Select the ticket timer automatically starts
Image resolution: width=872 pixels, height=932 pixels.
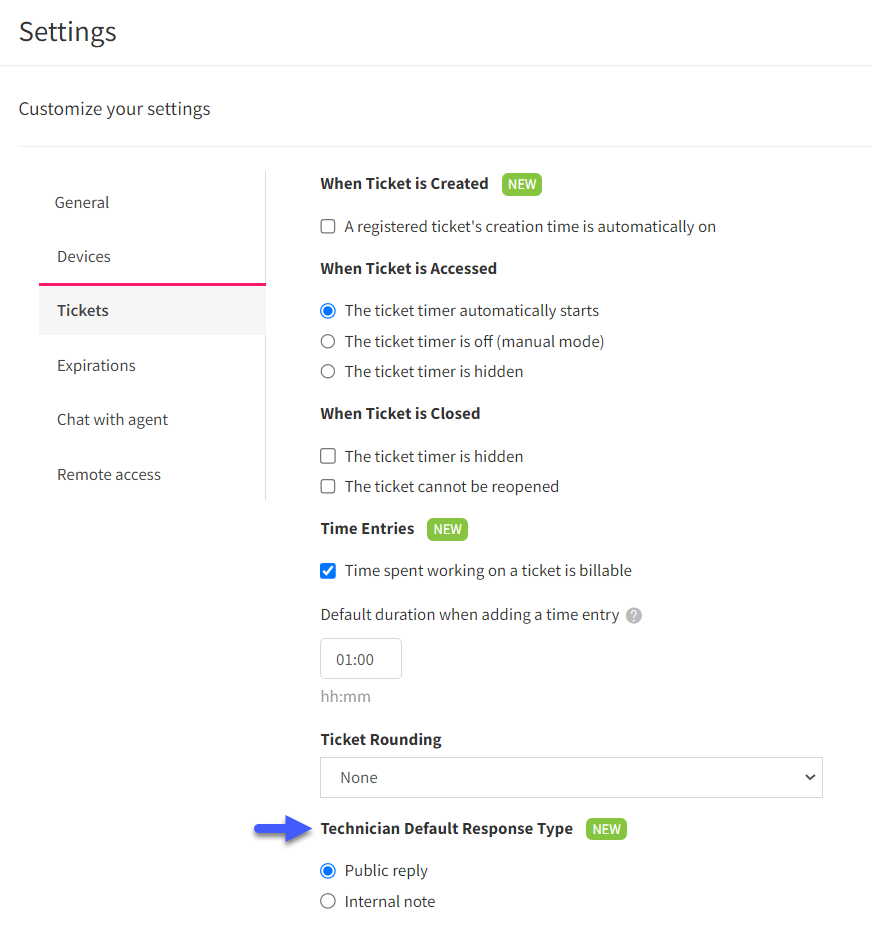tap(327, 310)
